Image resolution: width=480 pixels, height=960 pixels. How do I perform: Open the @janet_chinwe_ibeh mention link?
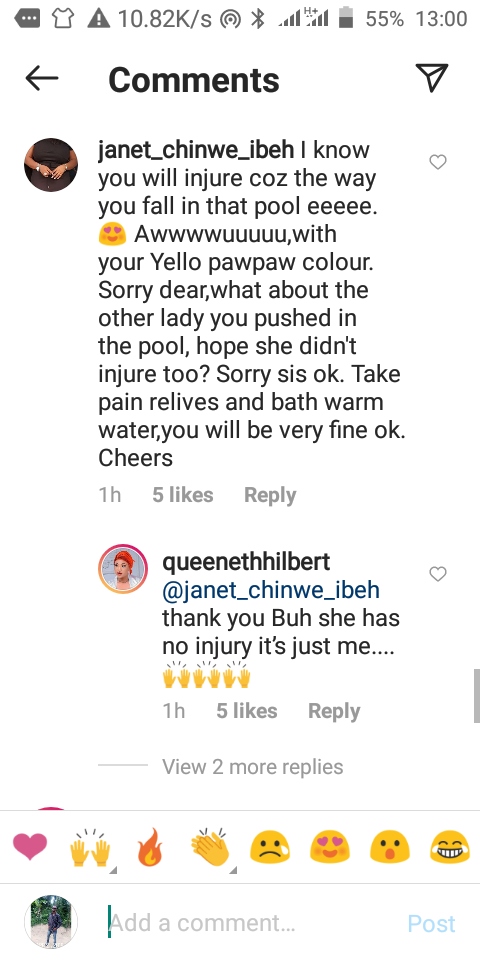tap(271, 590)
